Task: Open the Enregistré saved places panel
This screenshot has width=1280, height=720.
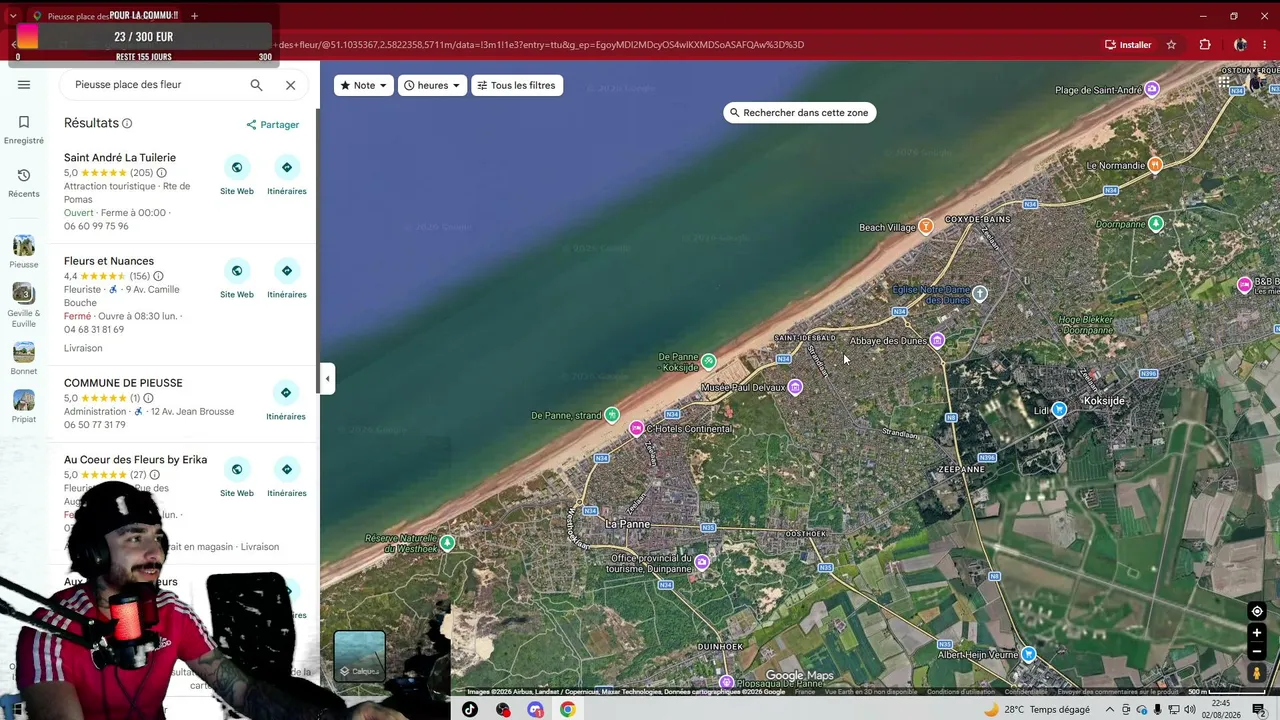Action: coord(24,130)
